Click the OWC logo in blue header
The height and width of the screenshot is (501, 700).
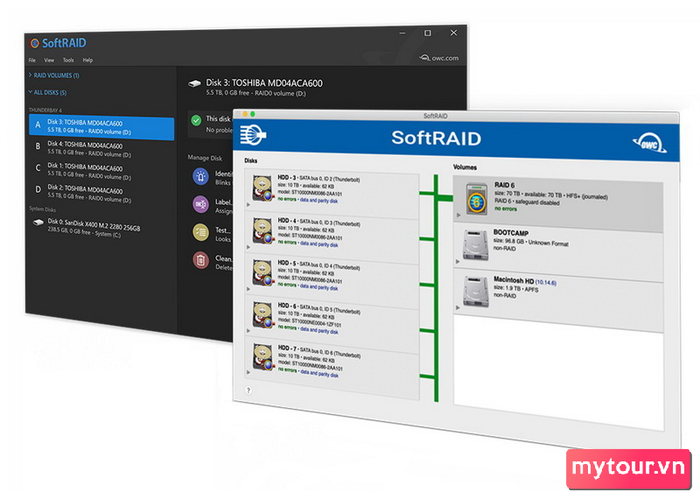tap(650, 143)
